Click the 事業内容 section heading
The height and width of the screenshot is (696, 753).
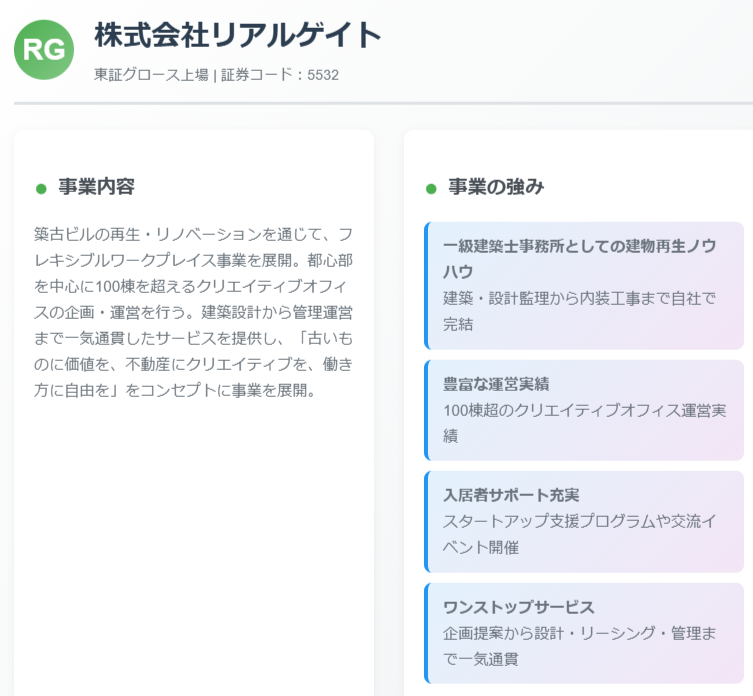coord(97,187)
